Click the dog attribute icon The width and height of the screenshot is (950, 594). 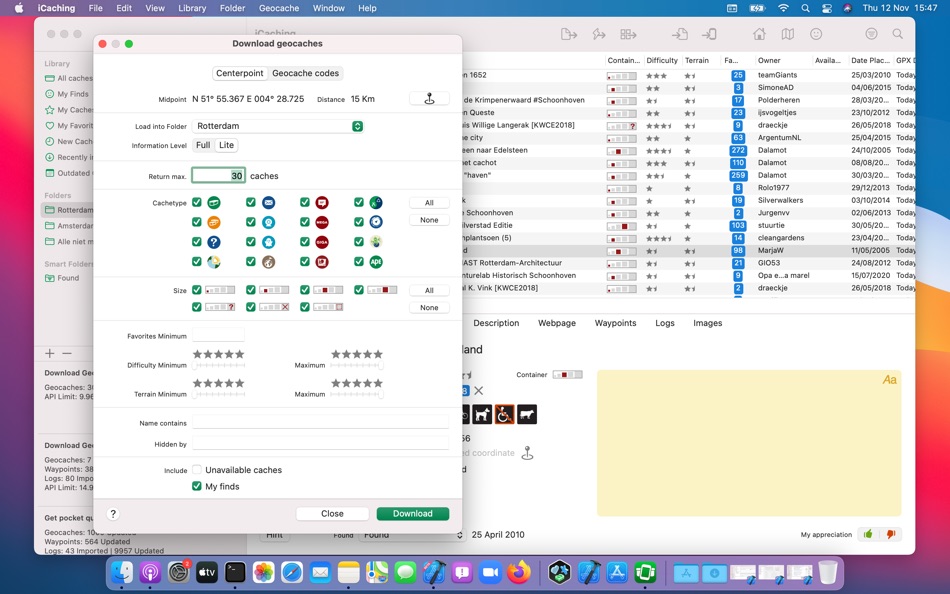coord(483,414)
